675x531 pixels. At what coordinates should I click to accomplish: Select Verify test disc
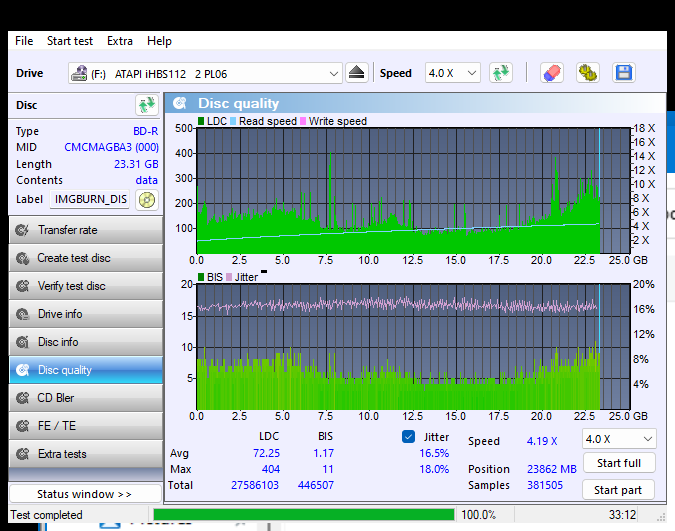[x=86, y=286]
